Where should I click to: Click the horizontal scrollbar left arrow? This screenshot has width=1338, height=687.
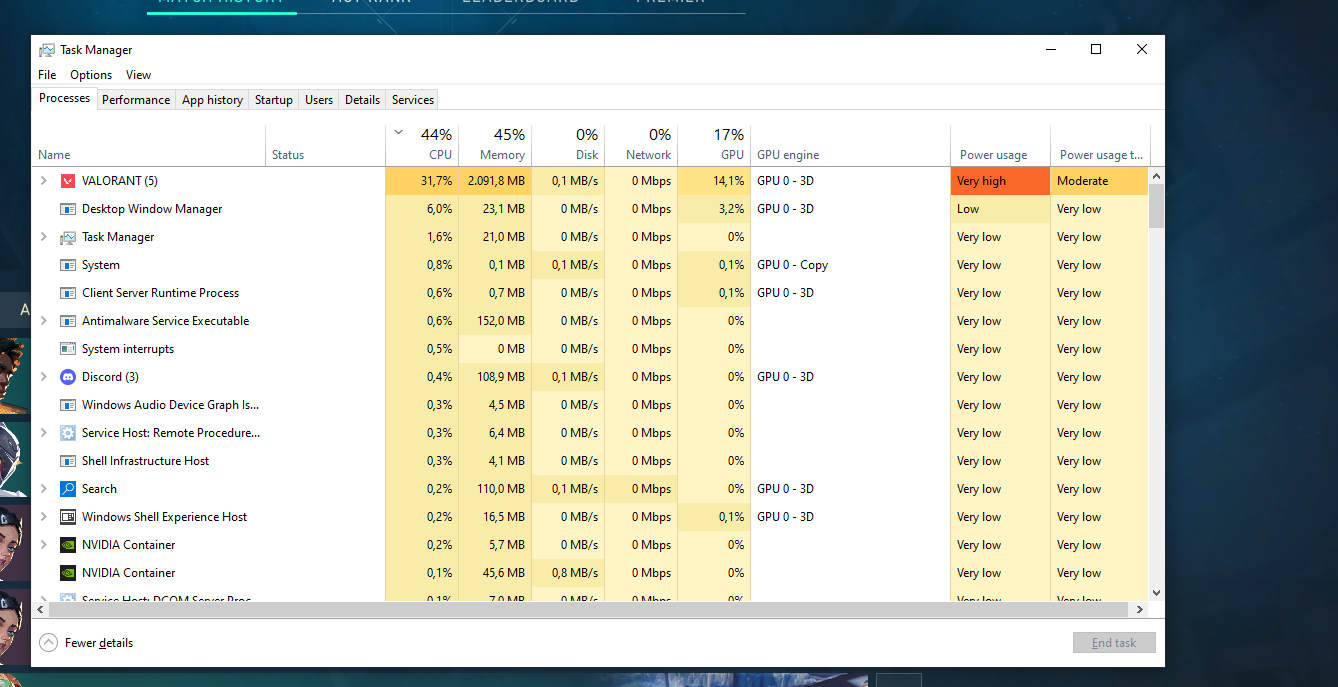[x=41, y=609]
